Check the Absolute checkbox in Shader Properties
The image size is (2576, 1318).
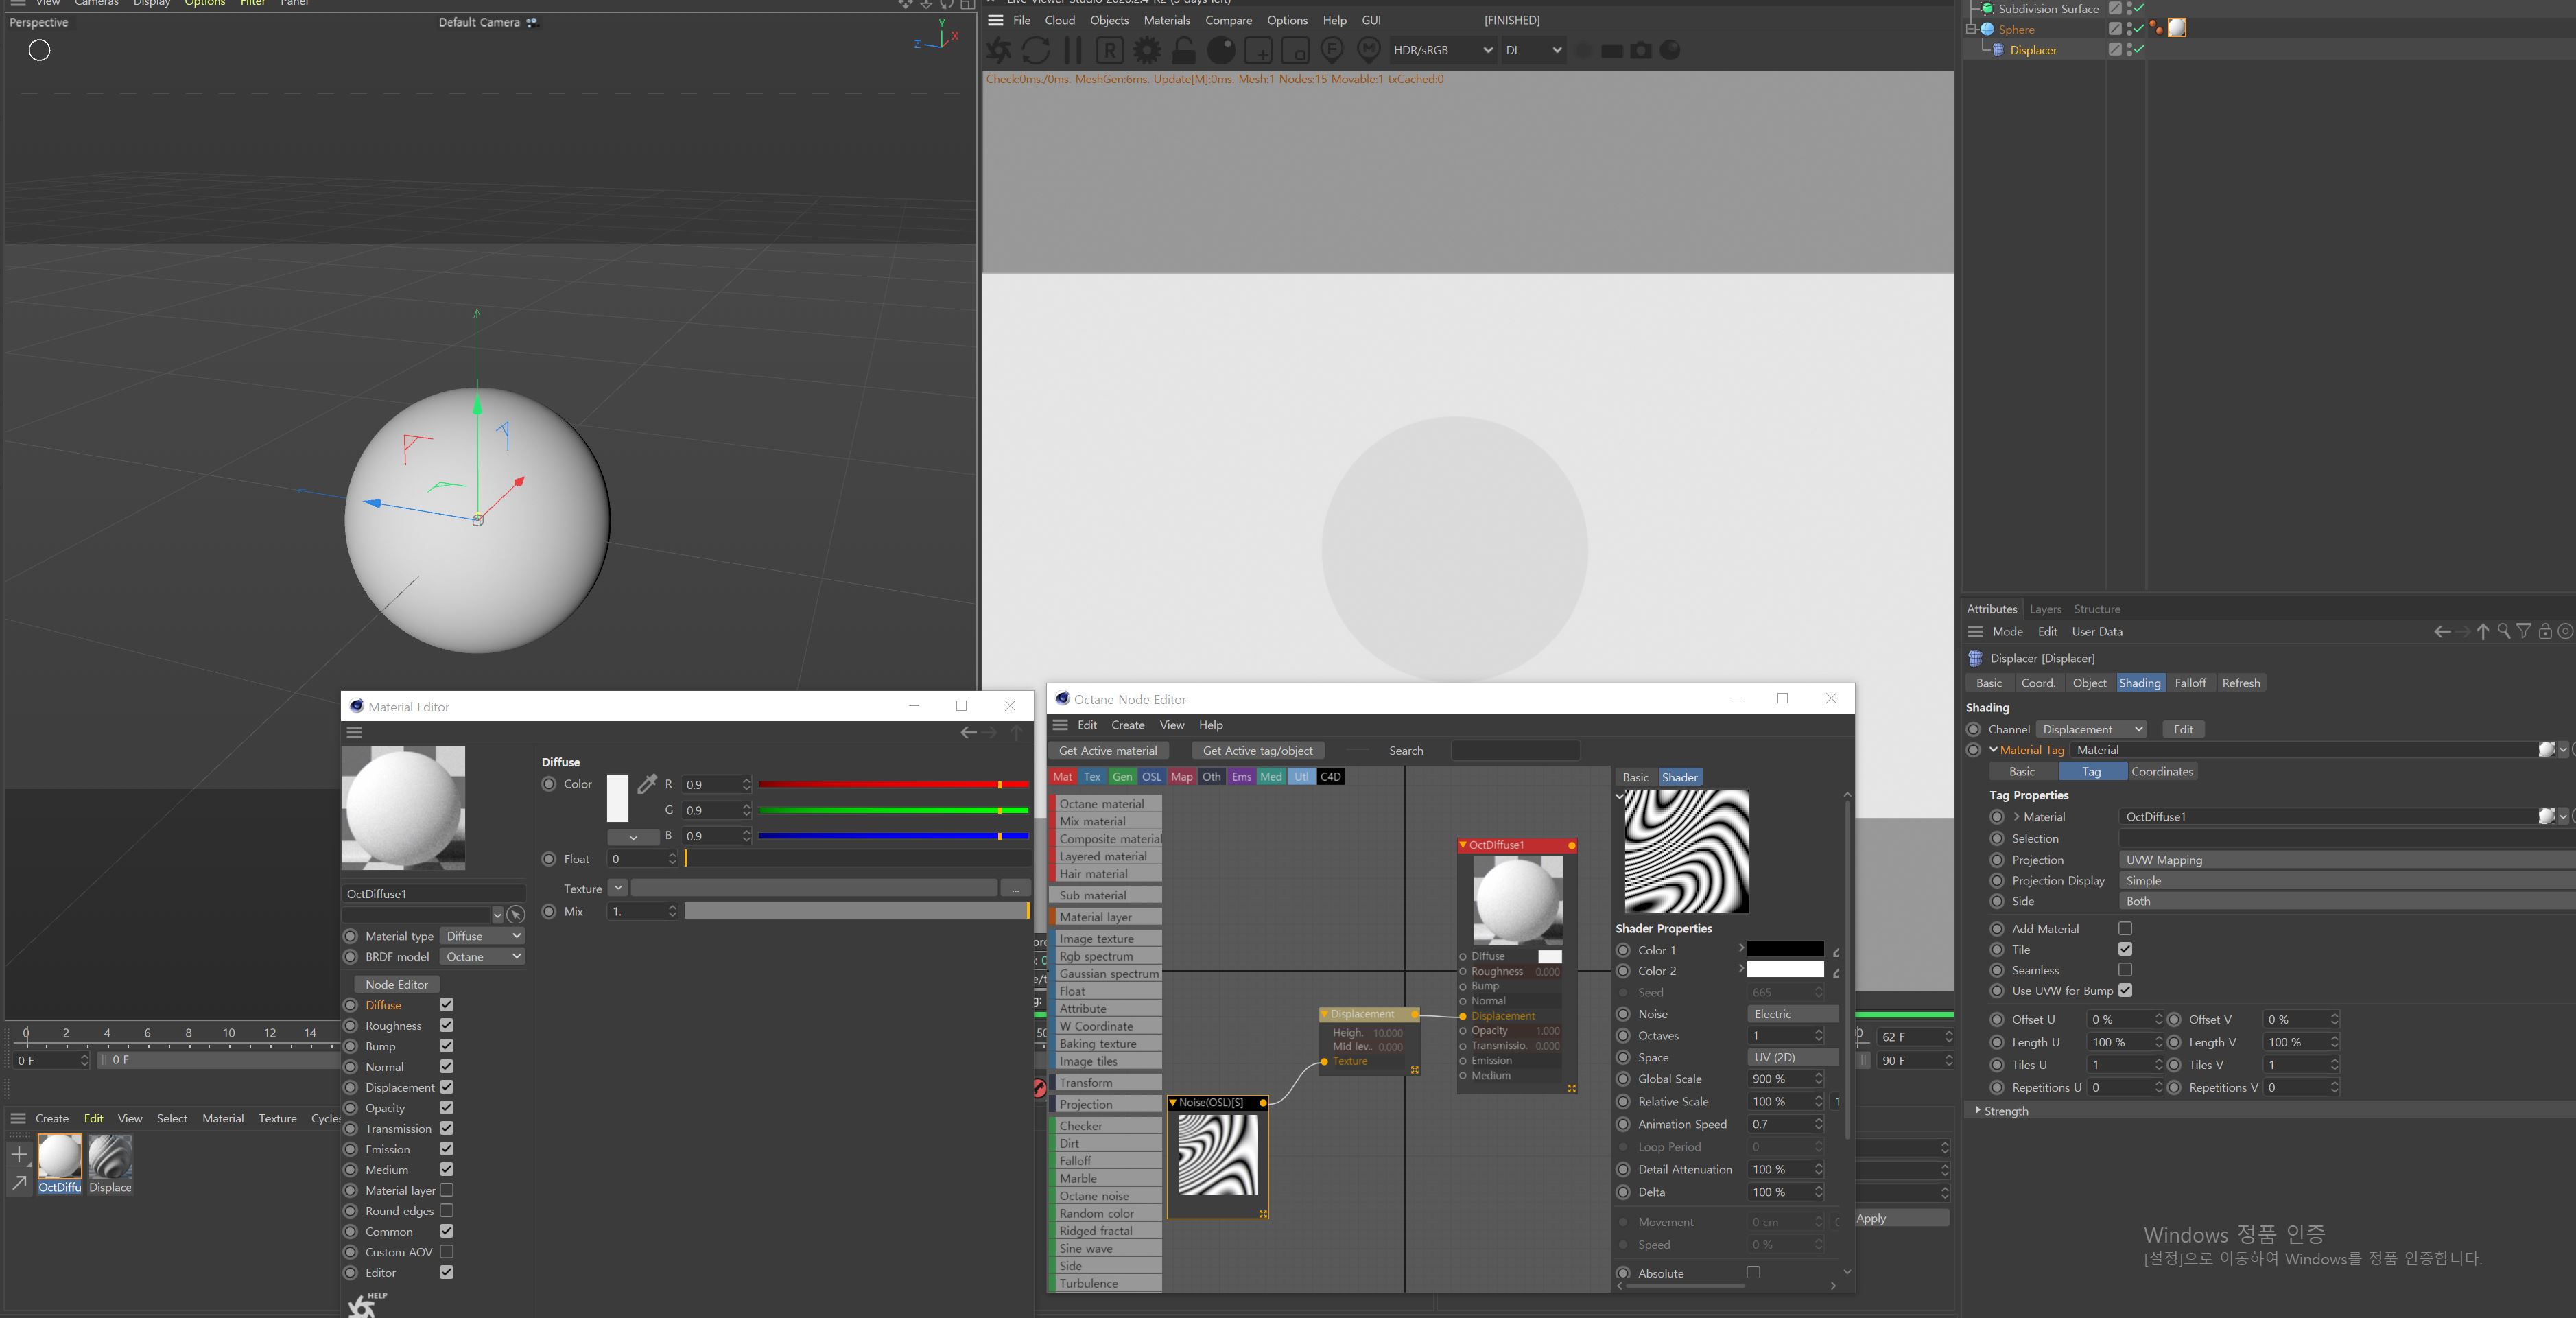coord(1753,1272)
